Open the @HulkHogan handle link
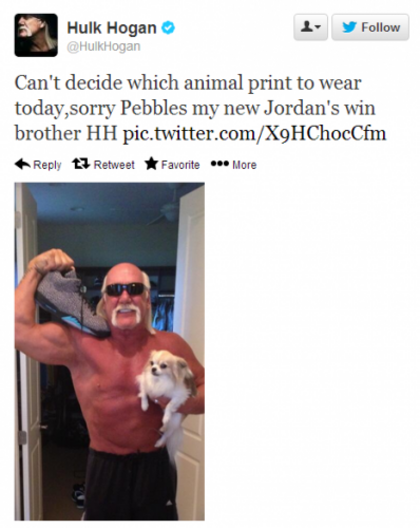 pyautogui.click(x=103, y=46)
